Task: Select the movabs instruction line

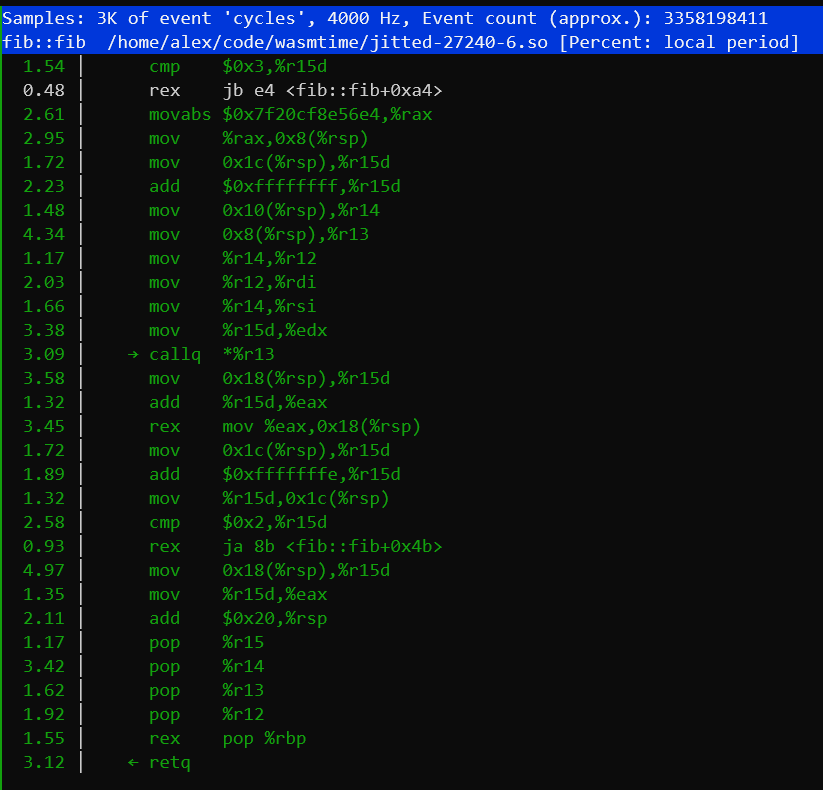Action: coord(290,114)
